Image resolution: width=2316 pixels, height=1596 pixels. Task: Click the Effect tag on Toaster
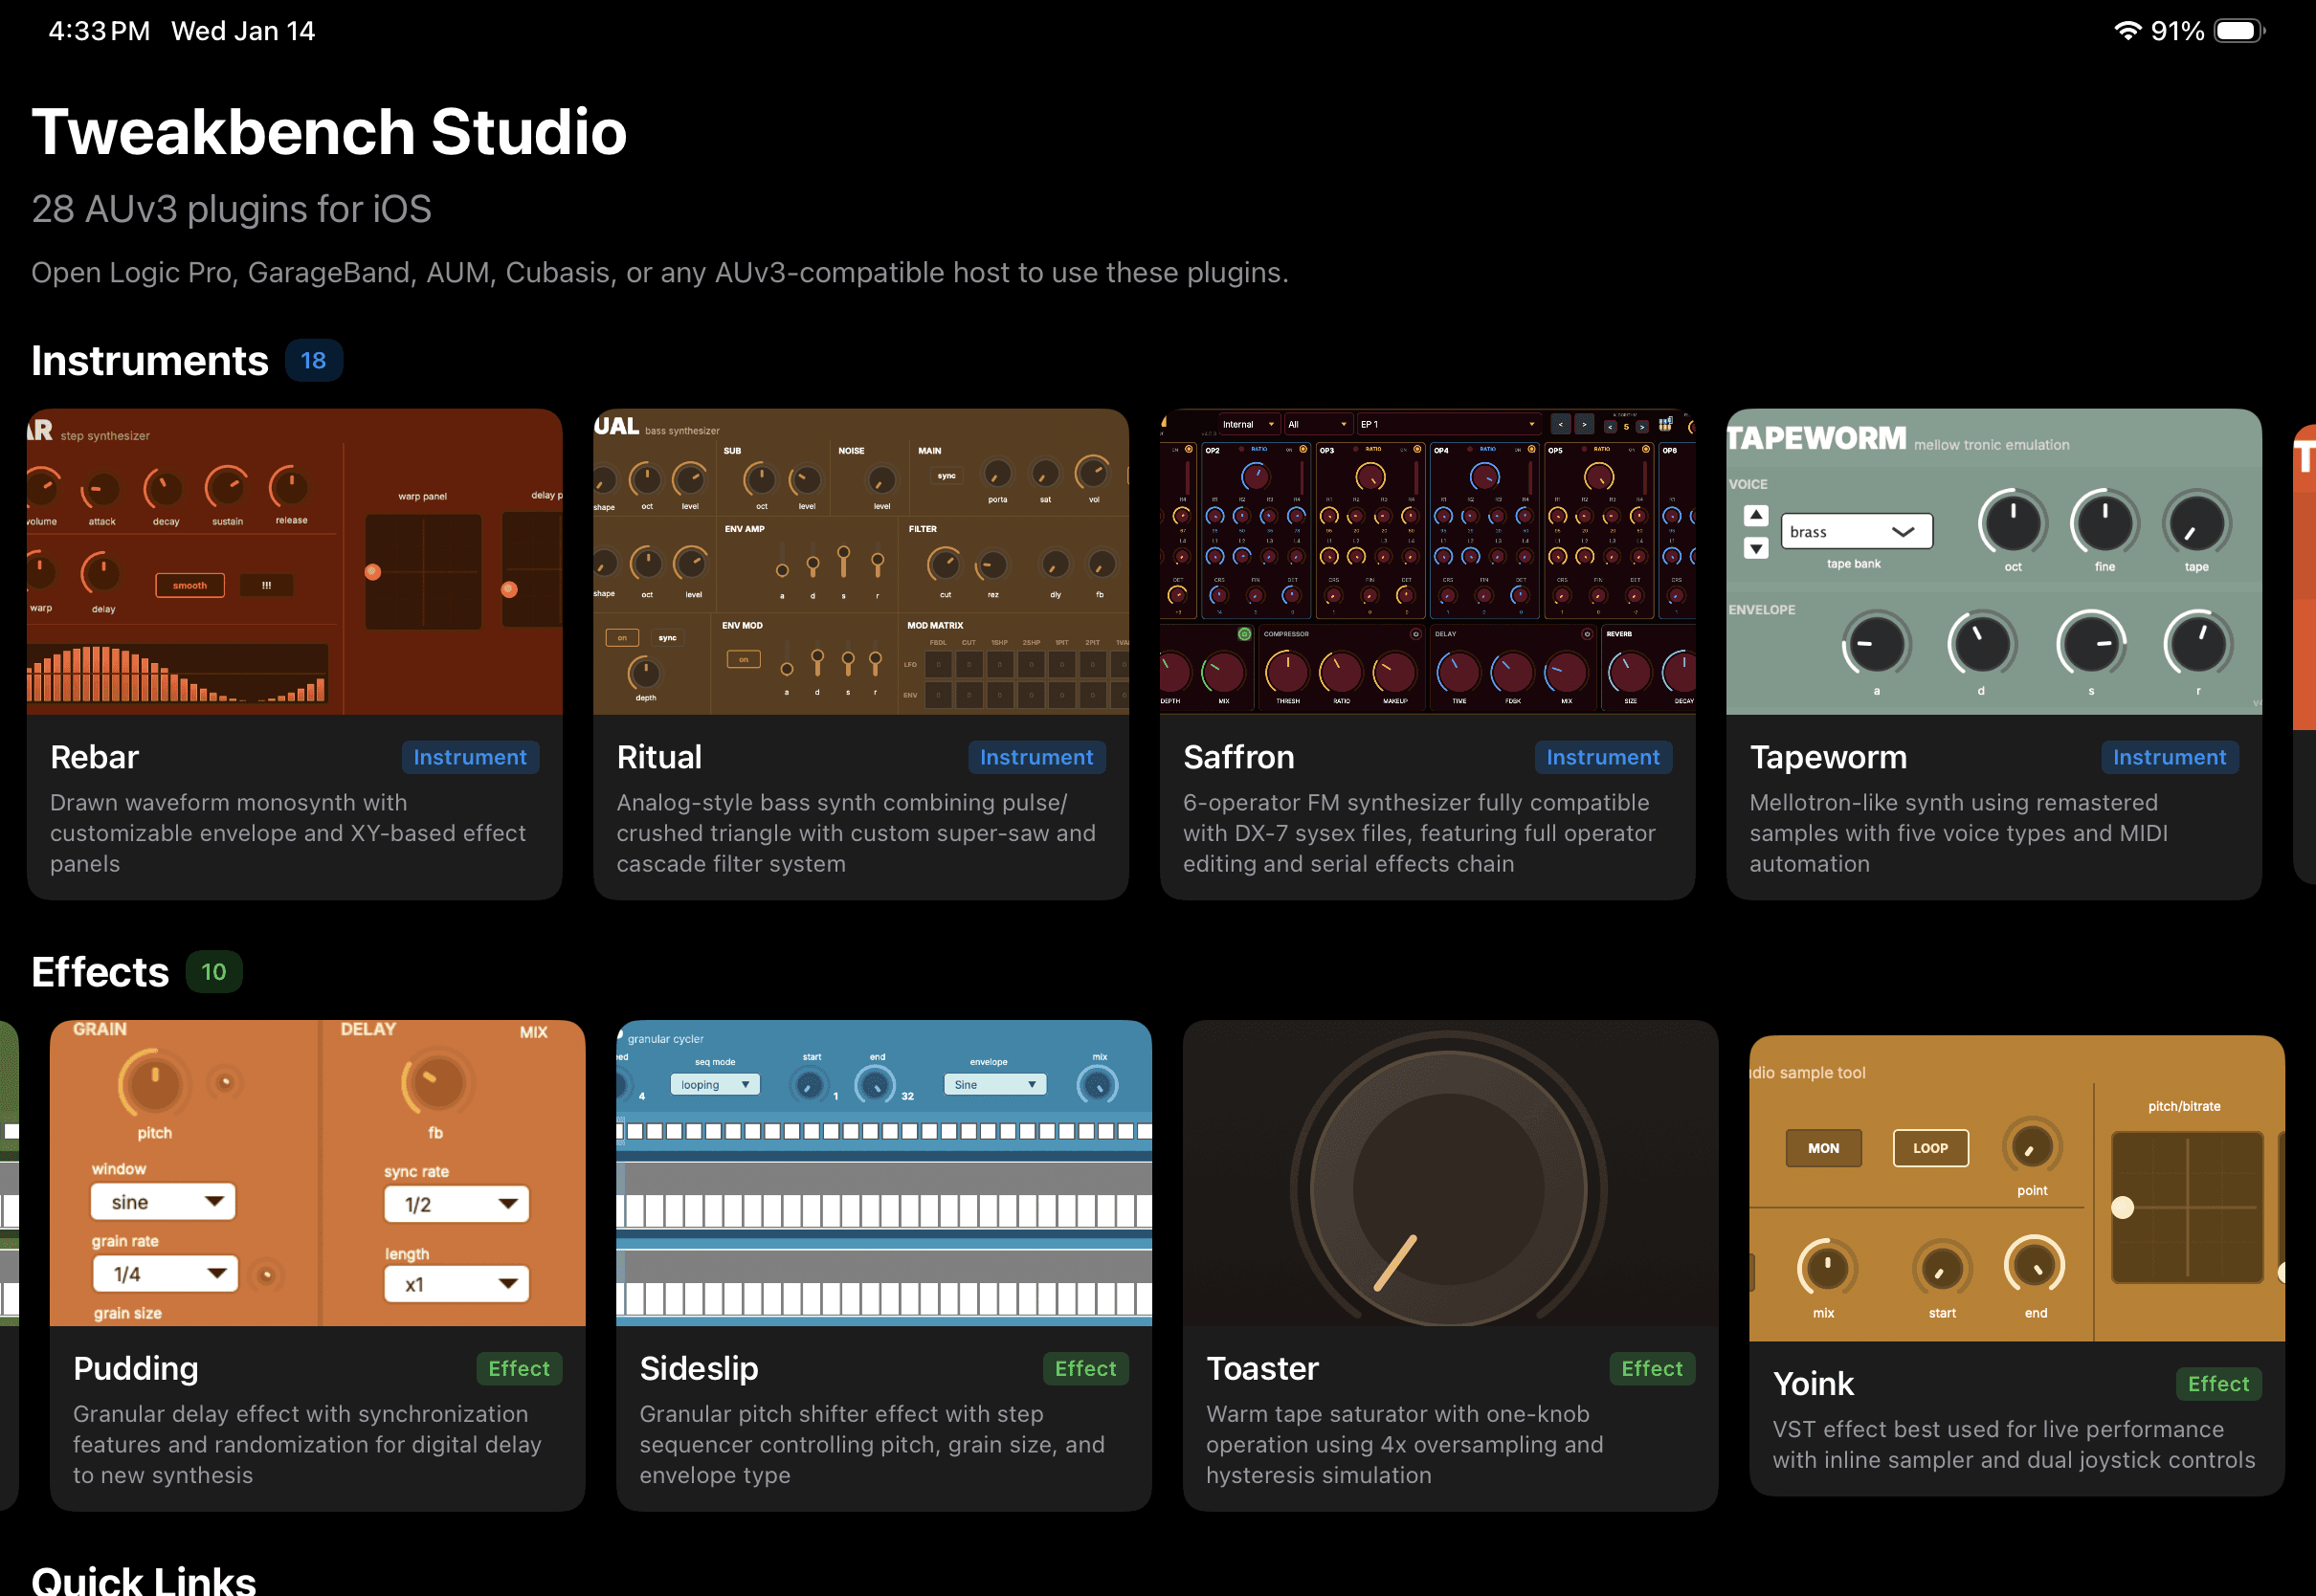[x=1652, y=1368]
